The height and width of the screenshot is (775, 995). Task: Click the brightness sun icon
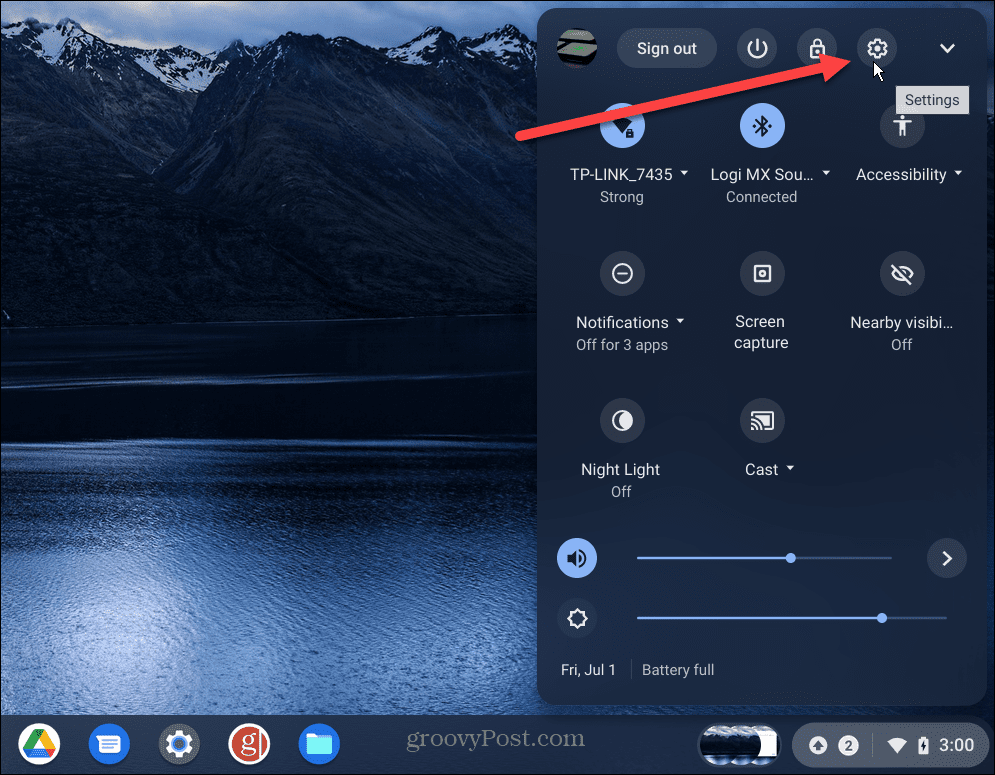577,618
